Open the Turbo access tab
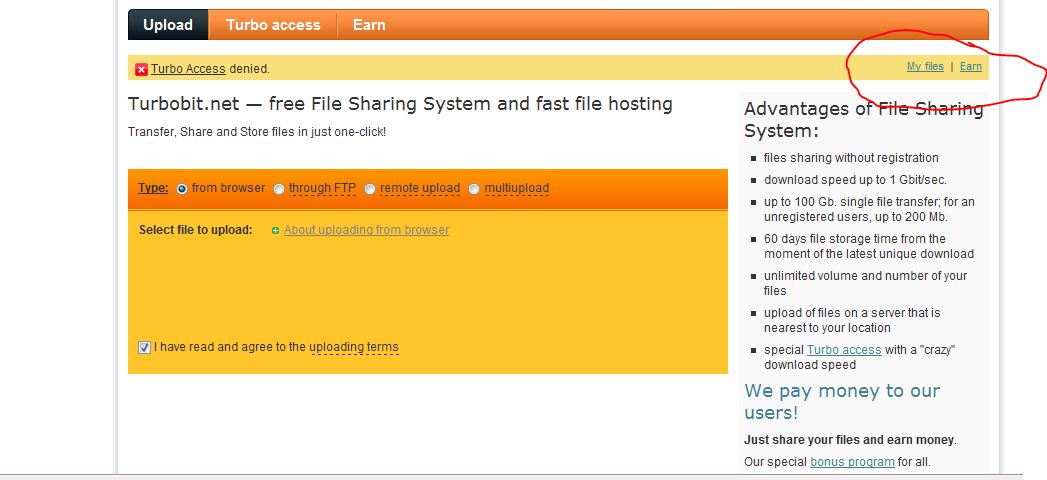Viewport: 1047px width, 480px height. point(273,25)
